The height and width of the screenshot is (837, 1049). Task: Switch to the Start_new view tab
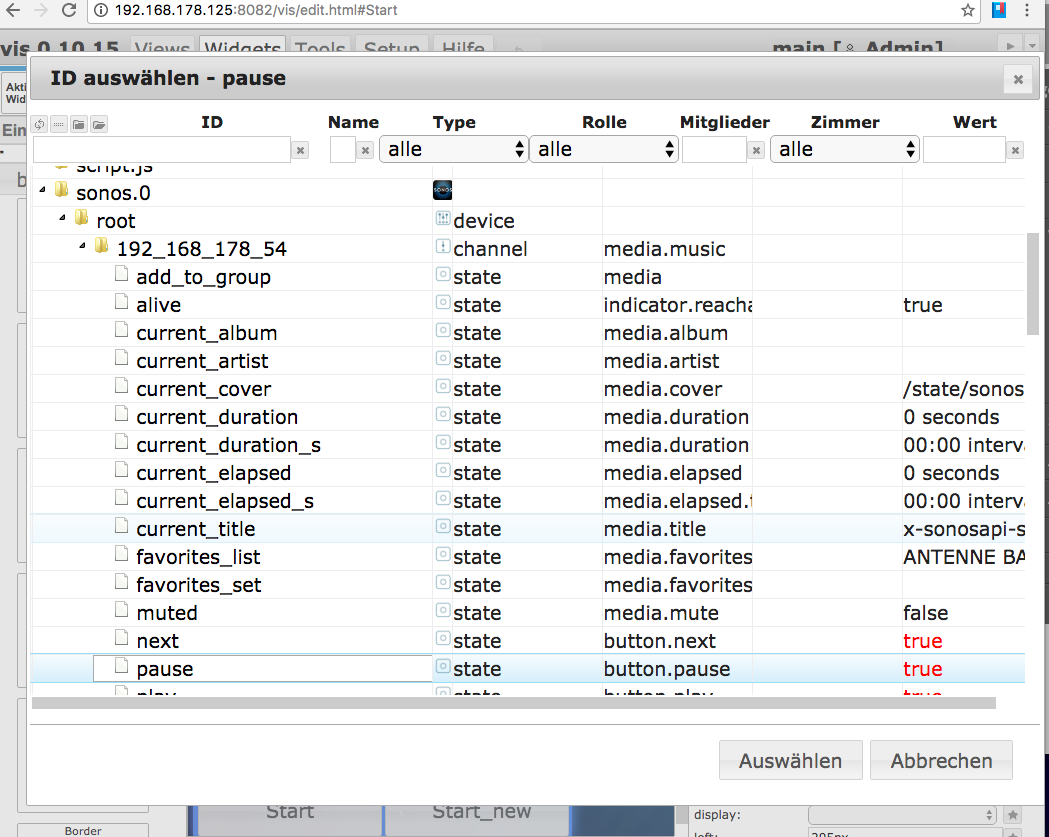[x=476, y=819]
